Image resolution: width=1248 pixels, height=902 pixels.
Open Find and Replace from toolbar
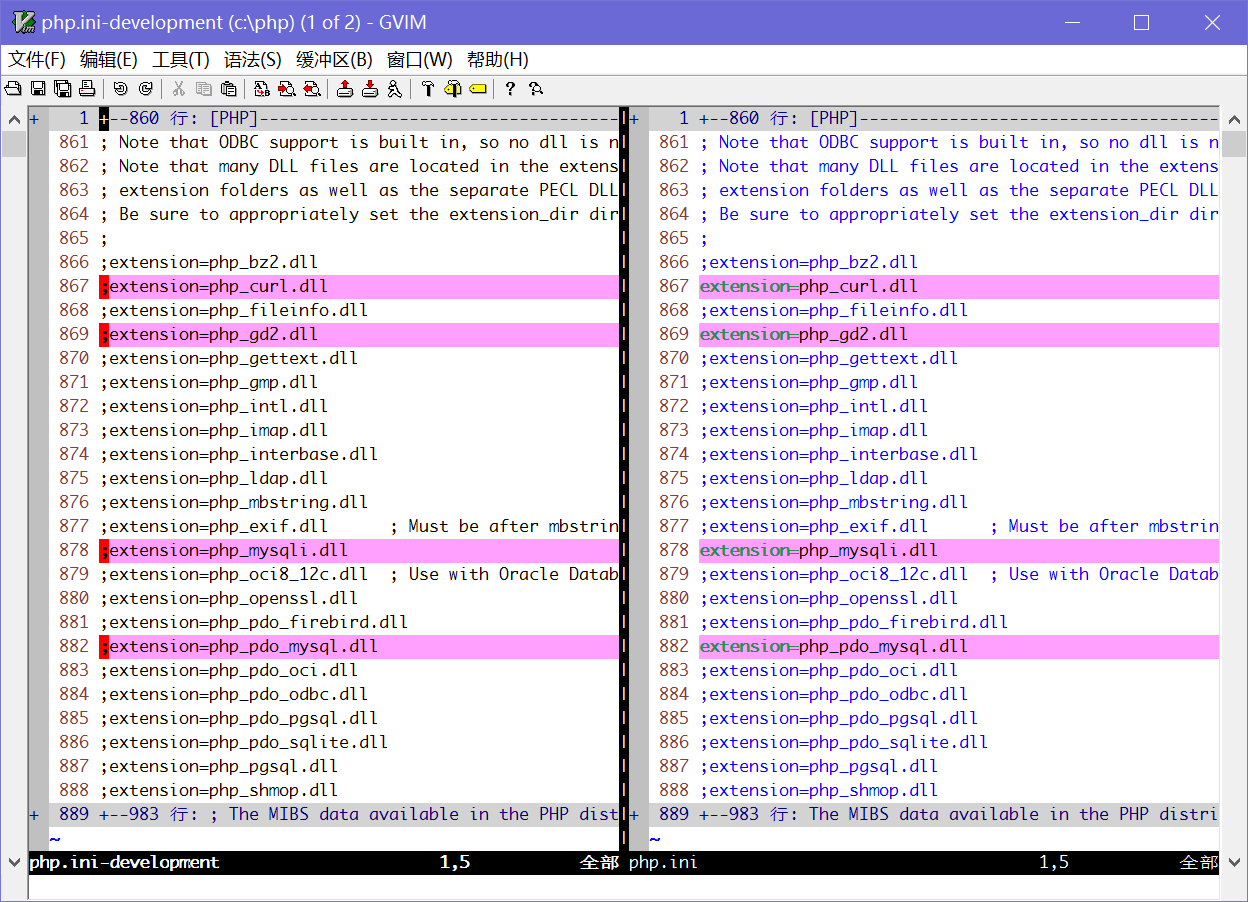coord(262,89)
